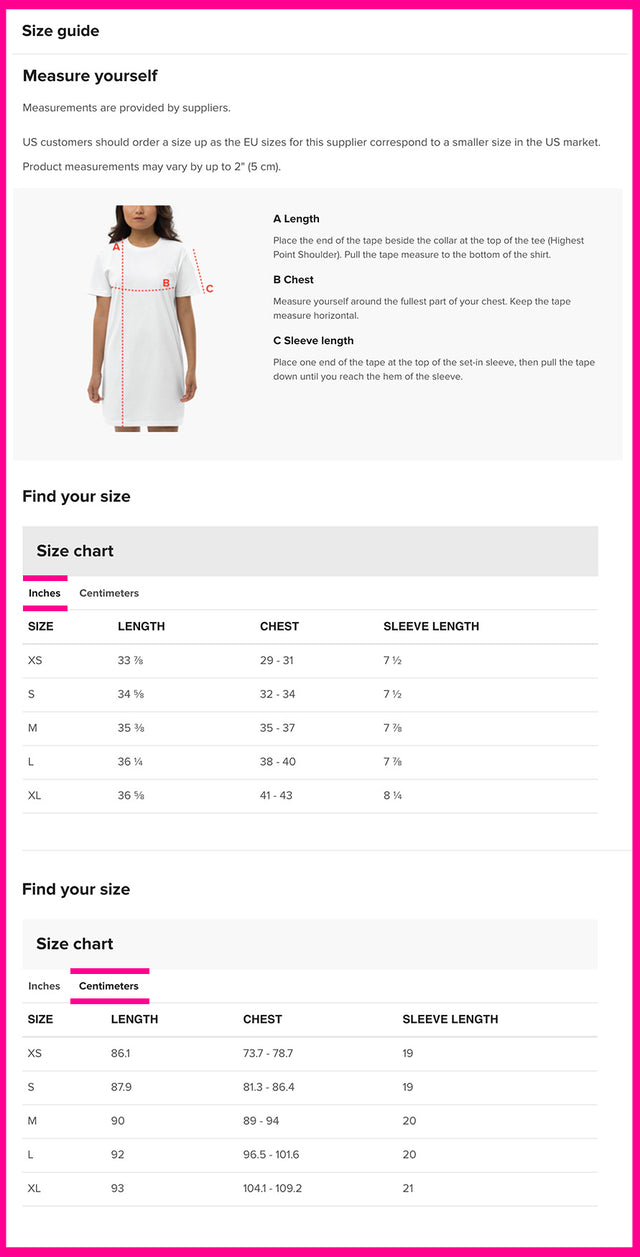
Task: Switch the upper size chart to Centimeters
Action: coord(109,593)
